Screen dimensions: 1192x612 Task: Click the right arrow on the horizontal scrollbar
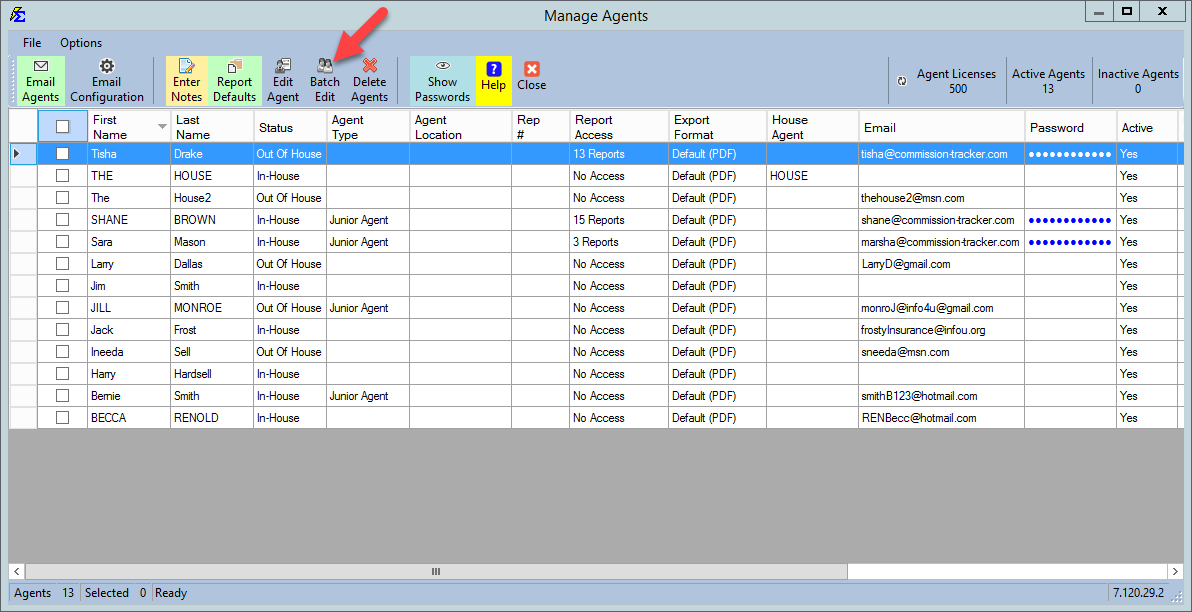tap(1174, 571)
